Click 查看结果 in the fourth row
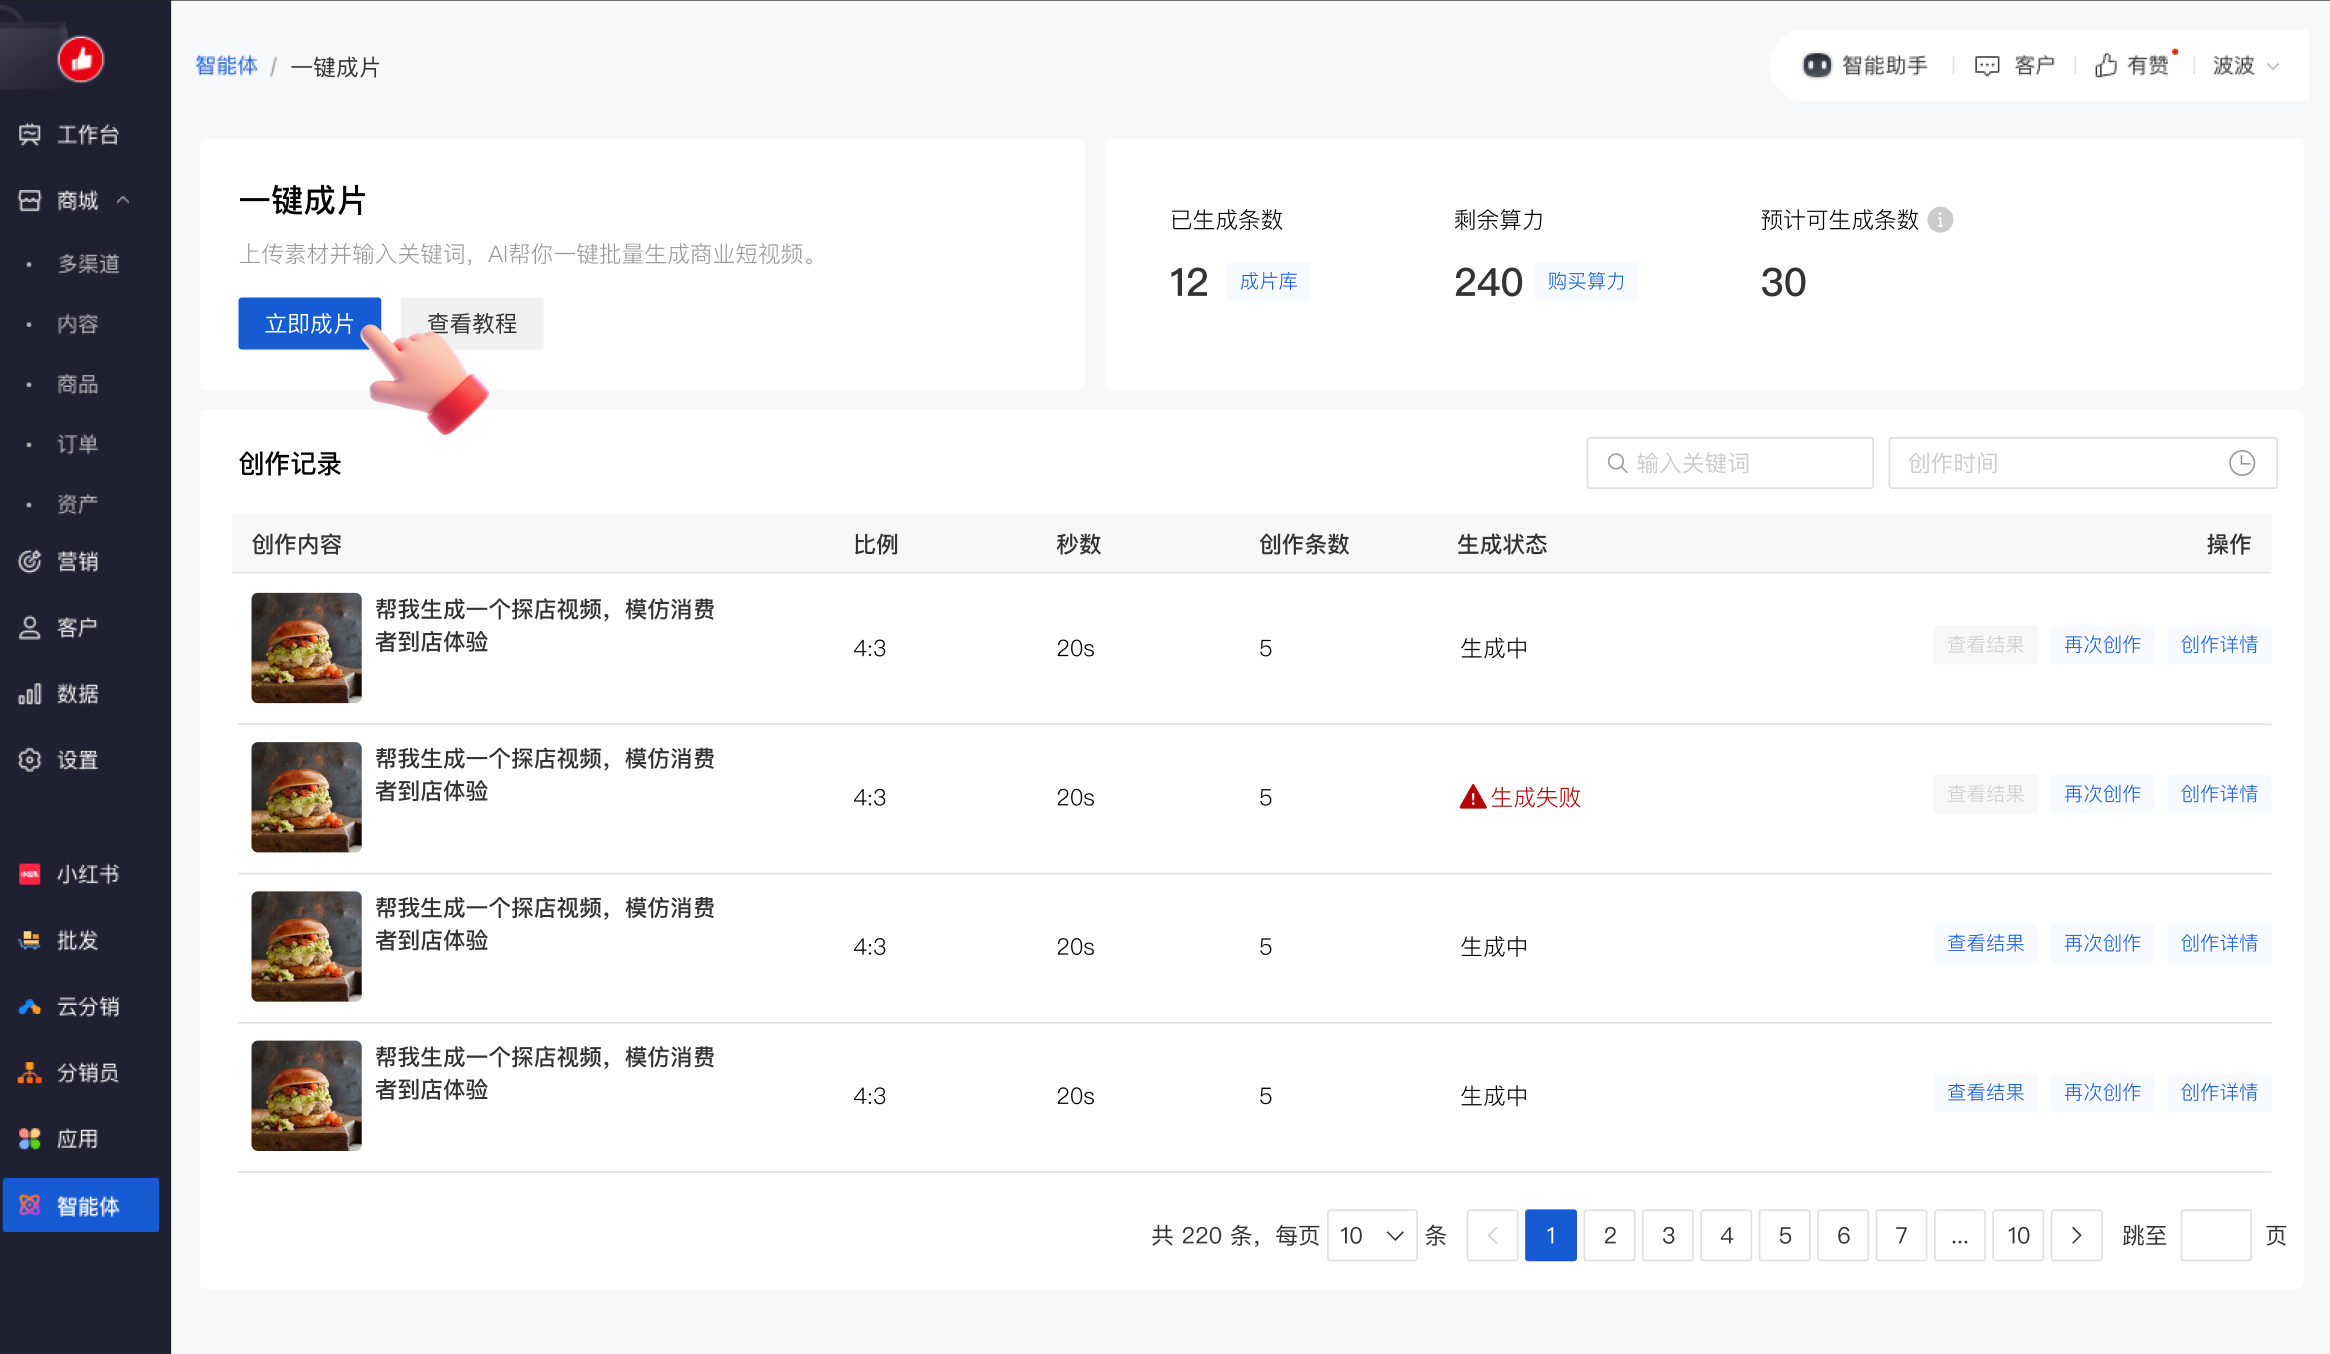This screenshot has height=1354, width=2330. click(x=1985, y=1092)
